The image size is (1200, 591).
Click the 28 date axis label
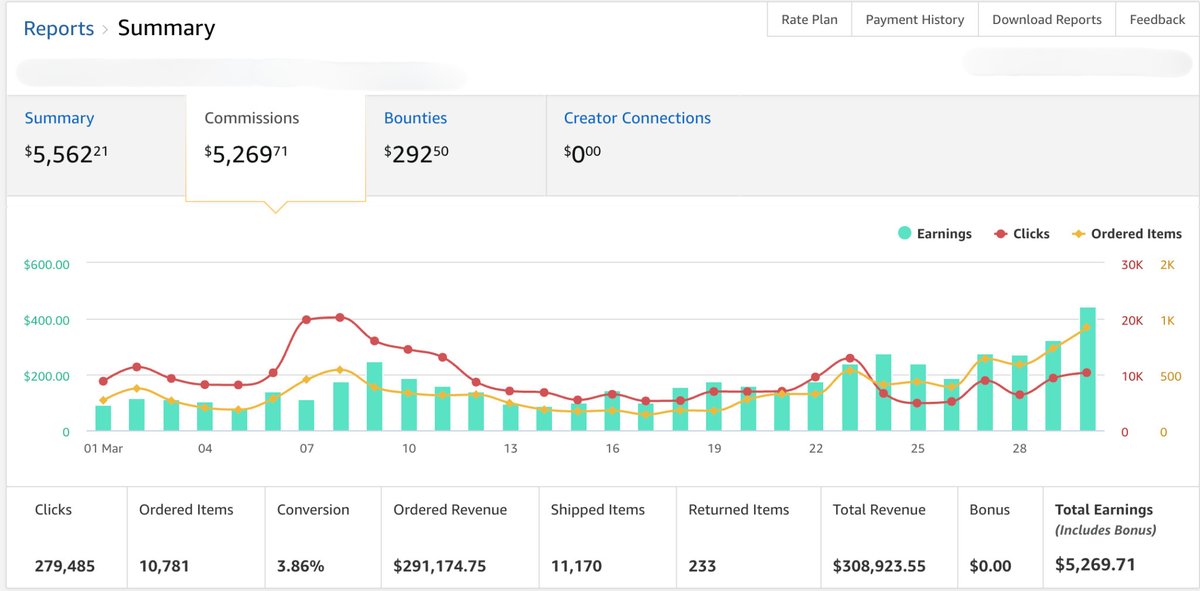point(1020,449)
